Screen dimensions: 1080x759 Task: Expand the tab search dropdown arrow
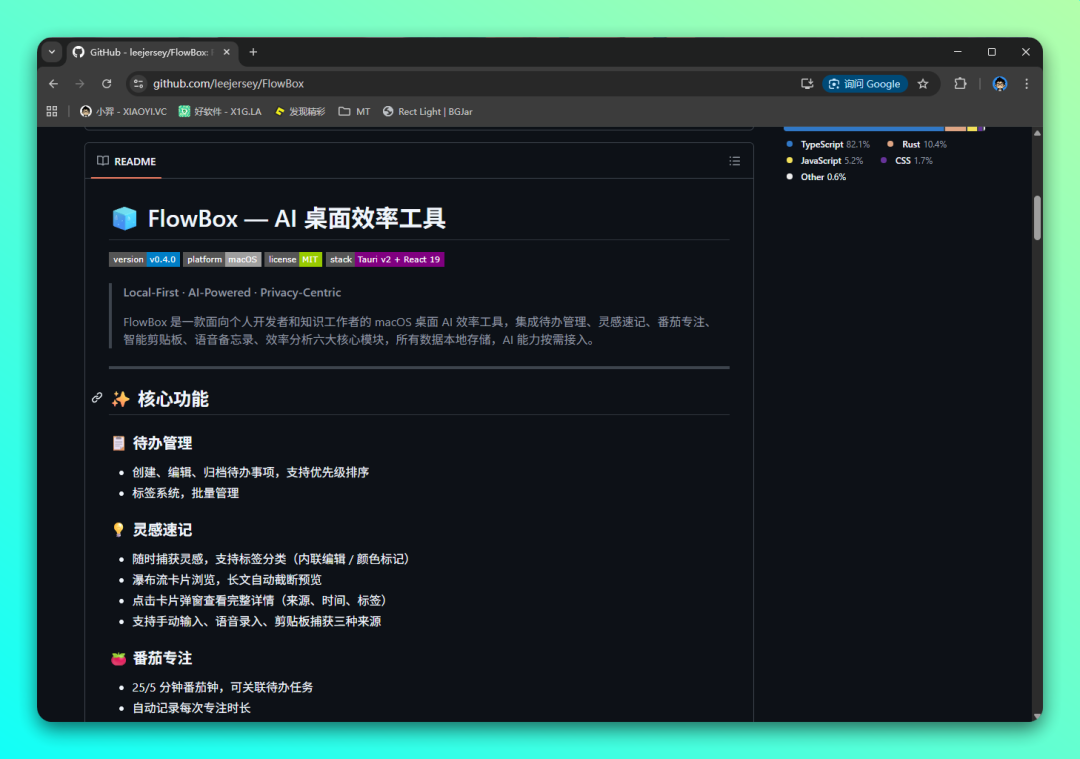coord(52,52)
